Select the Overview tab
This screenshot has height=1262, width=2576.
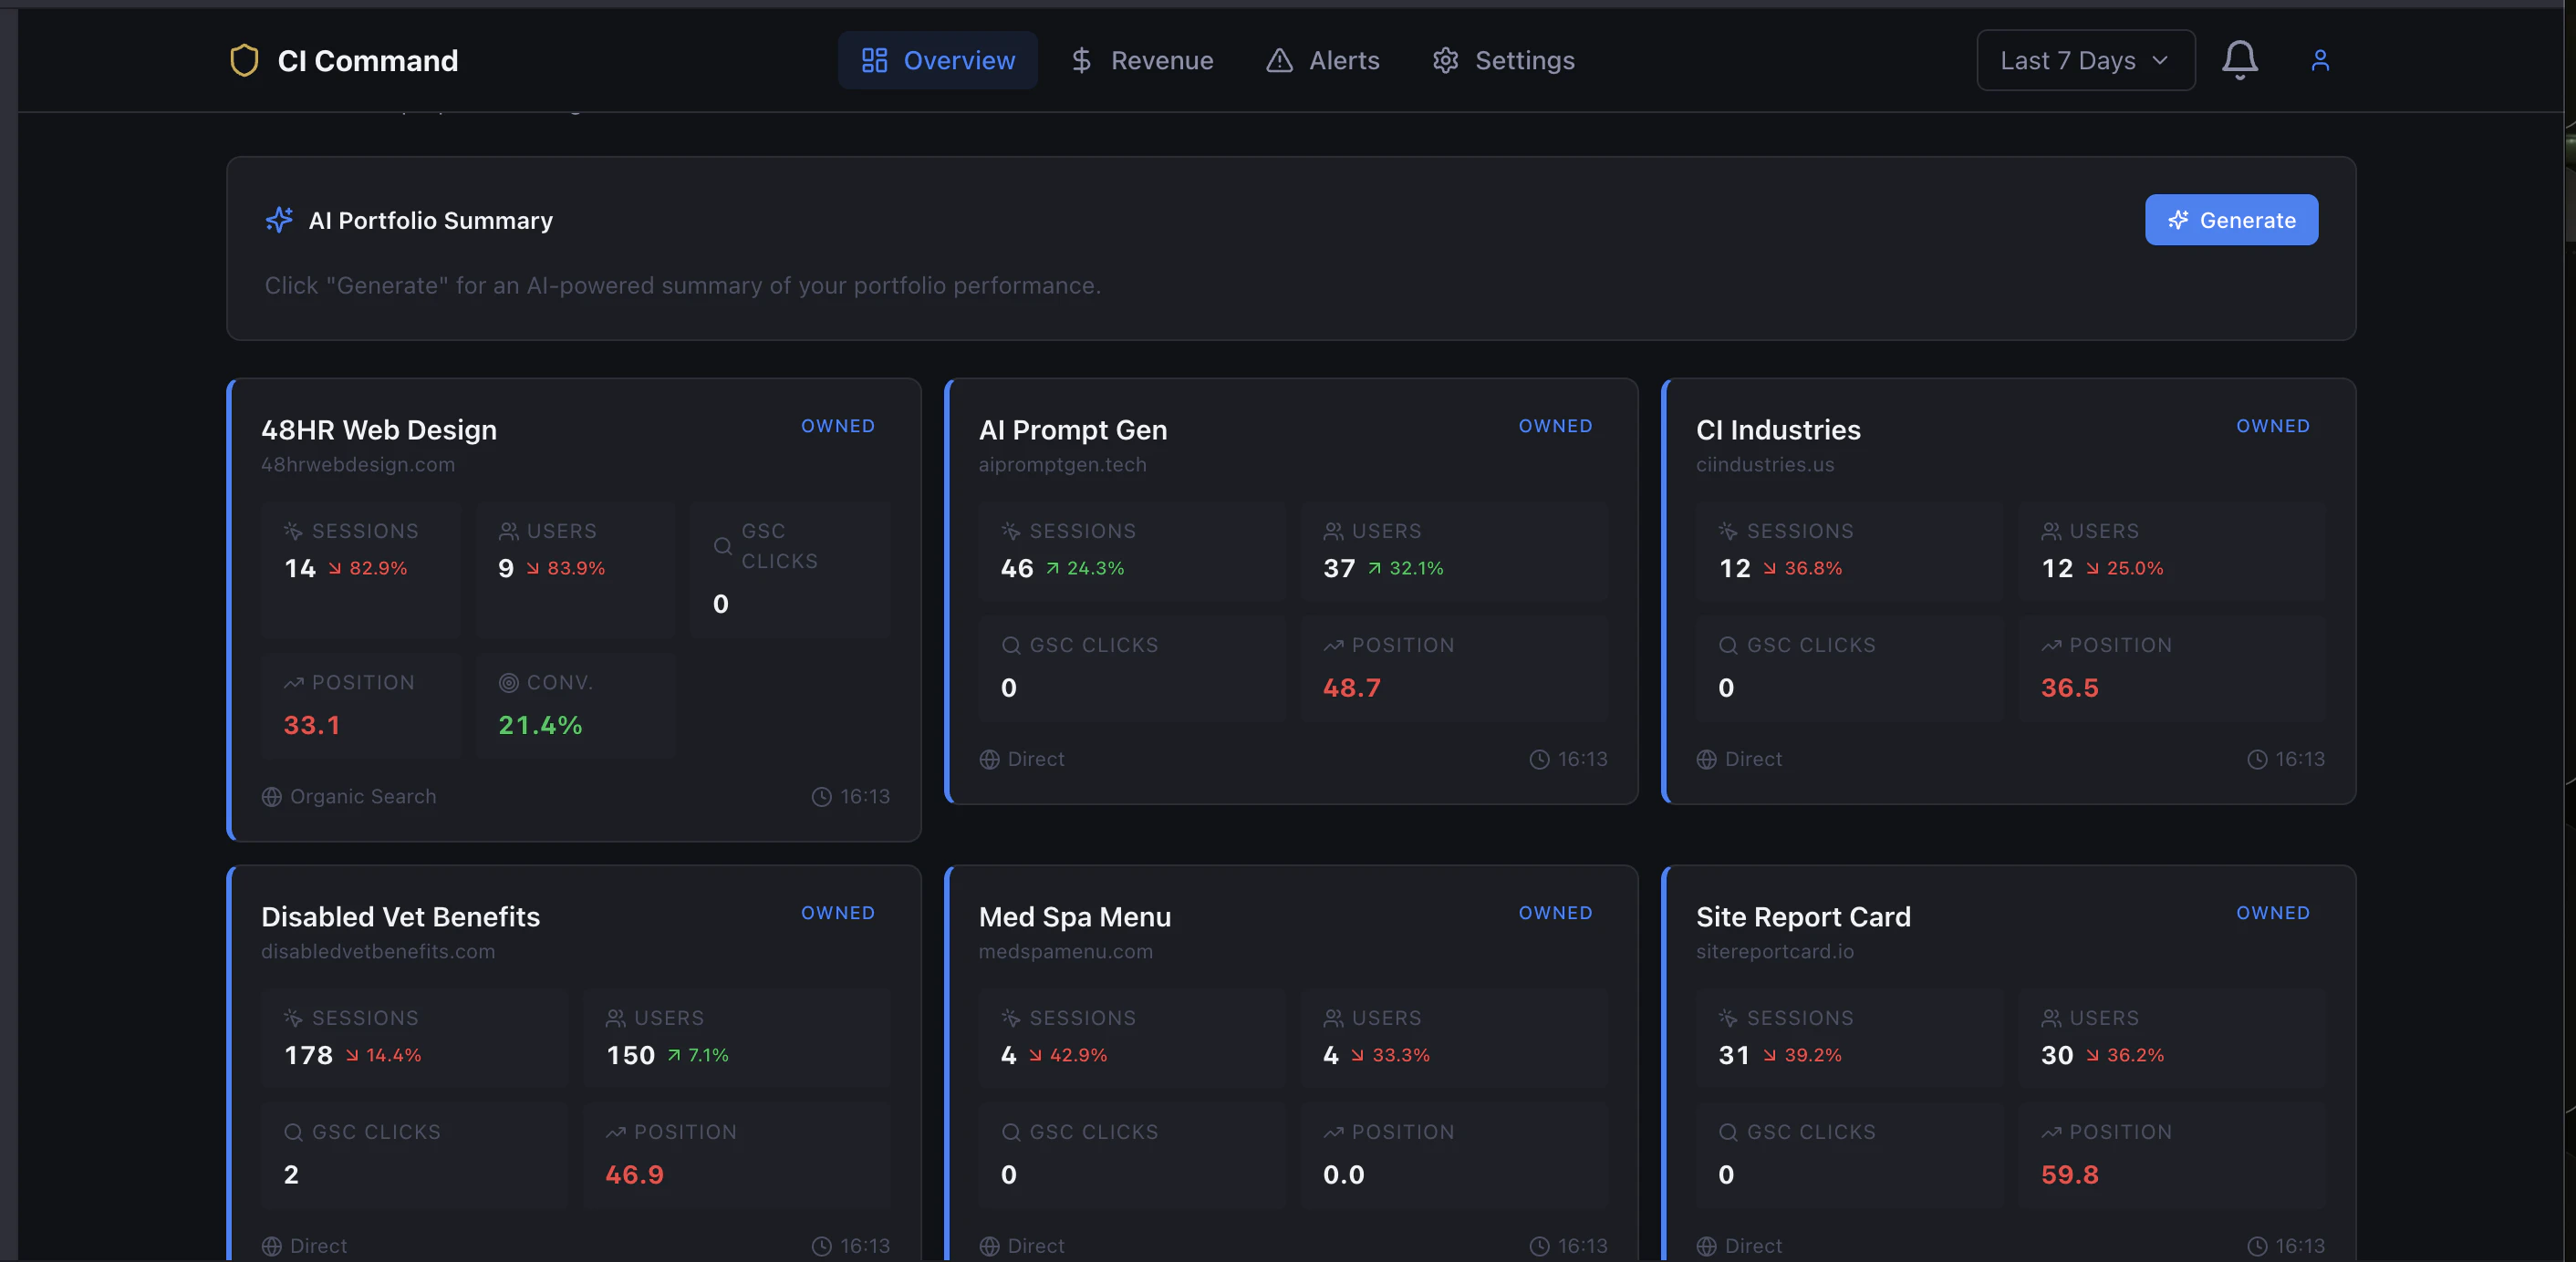click(937, 60)
